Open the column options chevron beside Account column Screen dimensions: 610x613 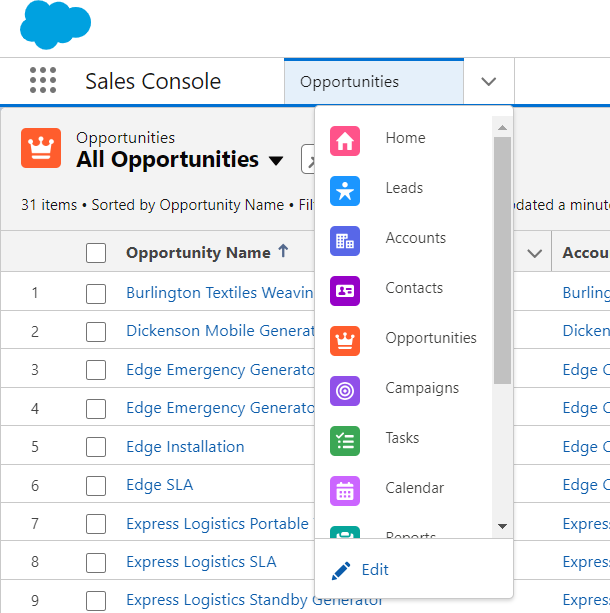535,253
